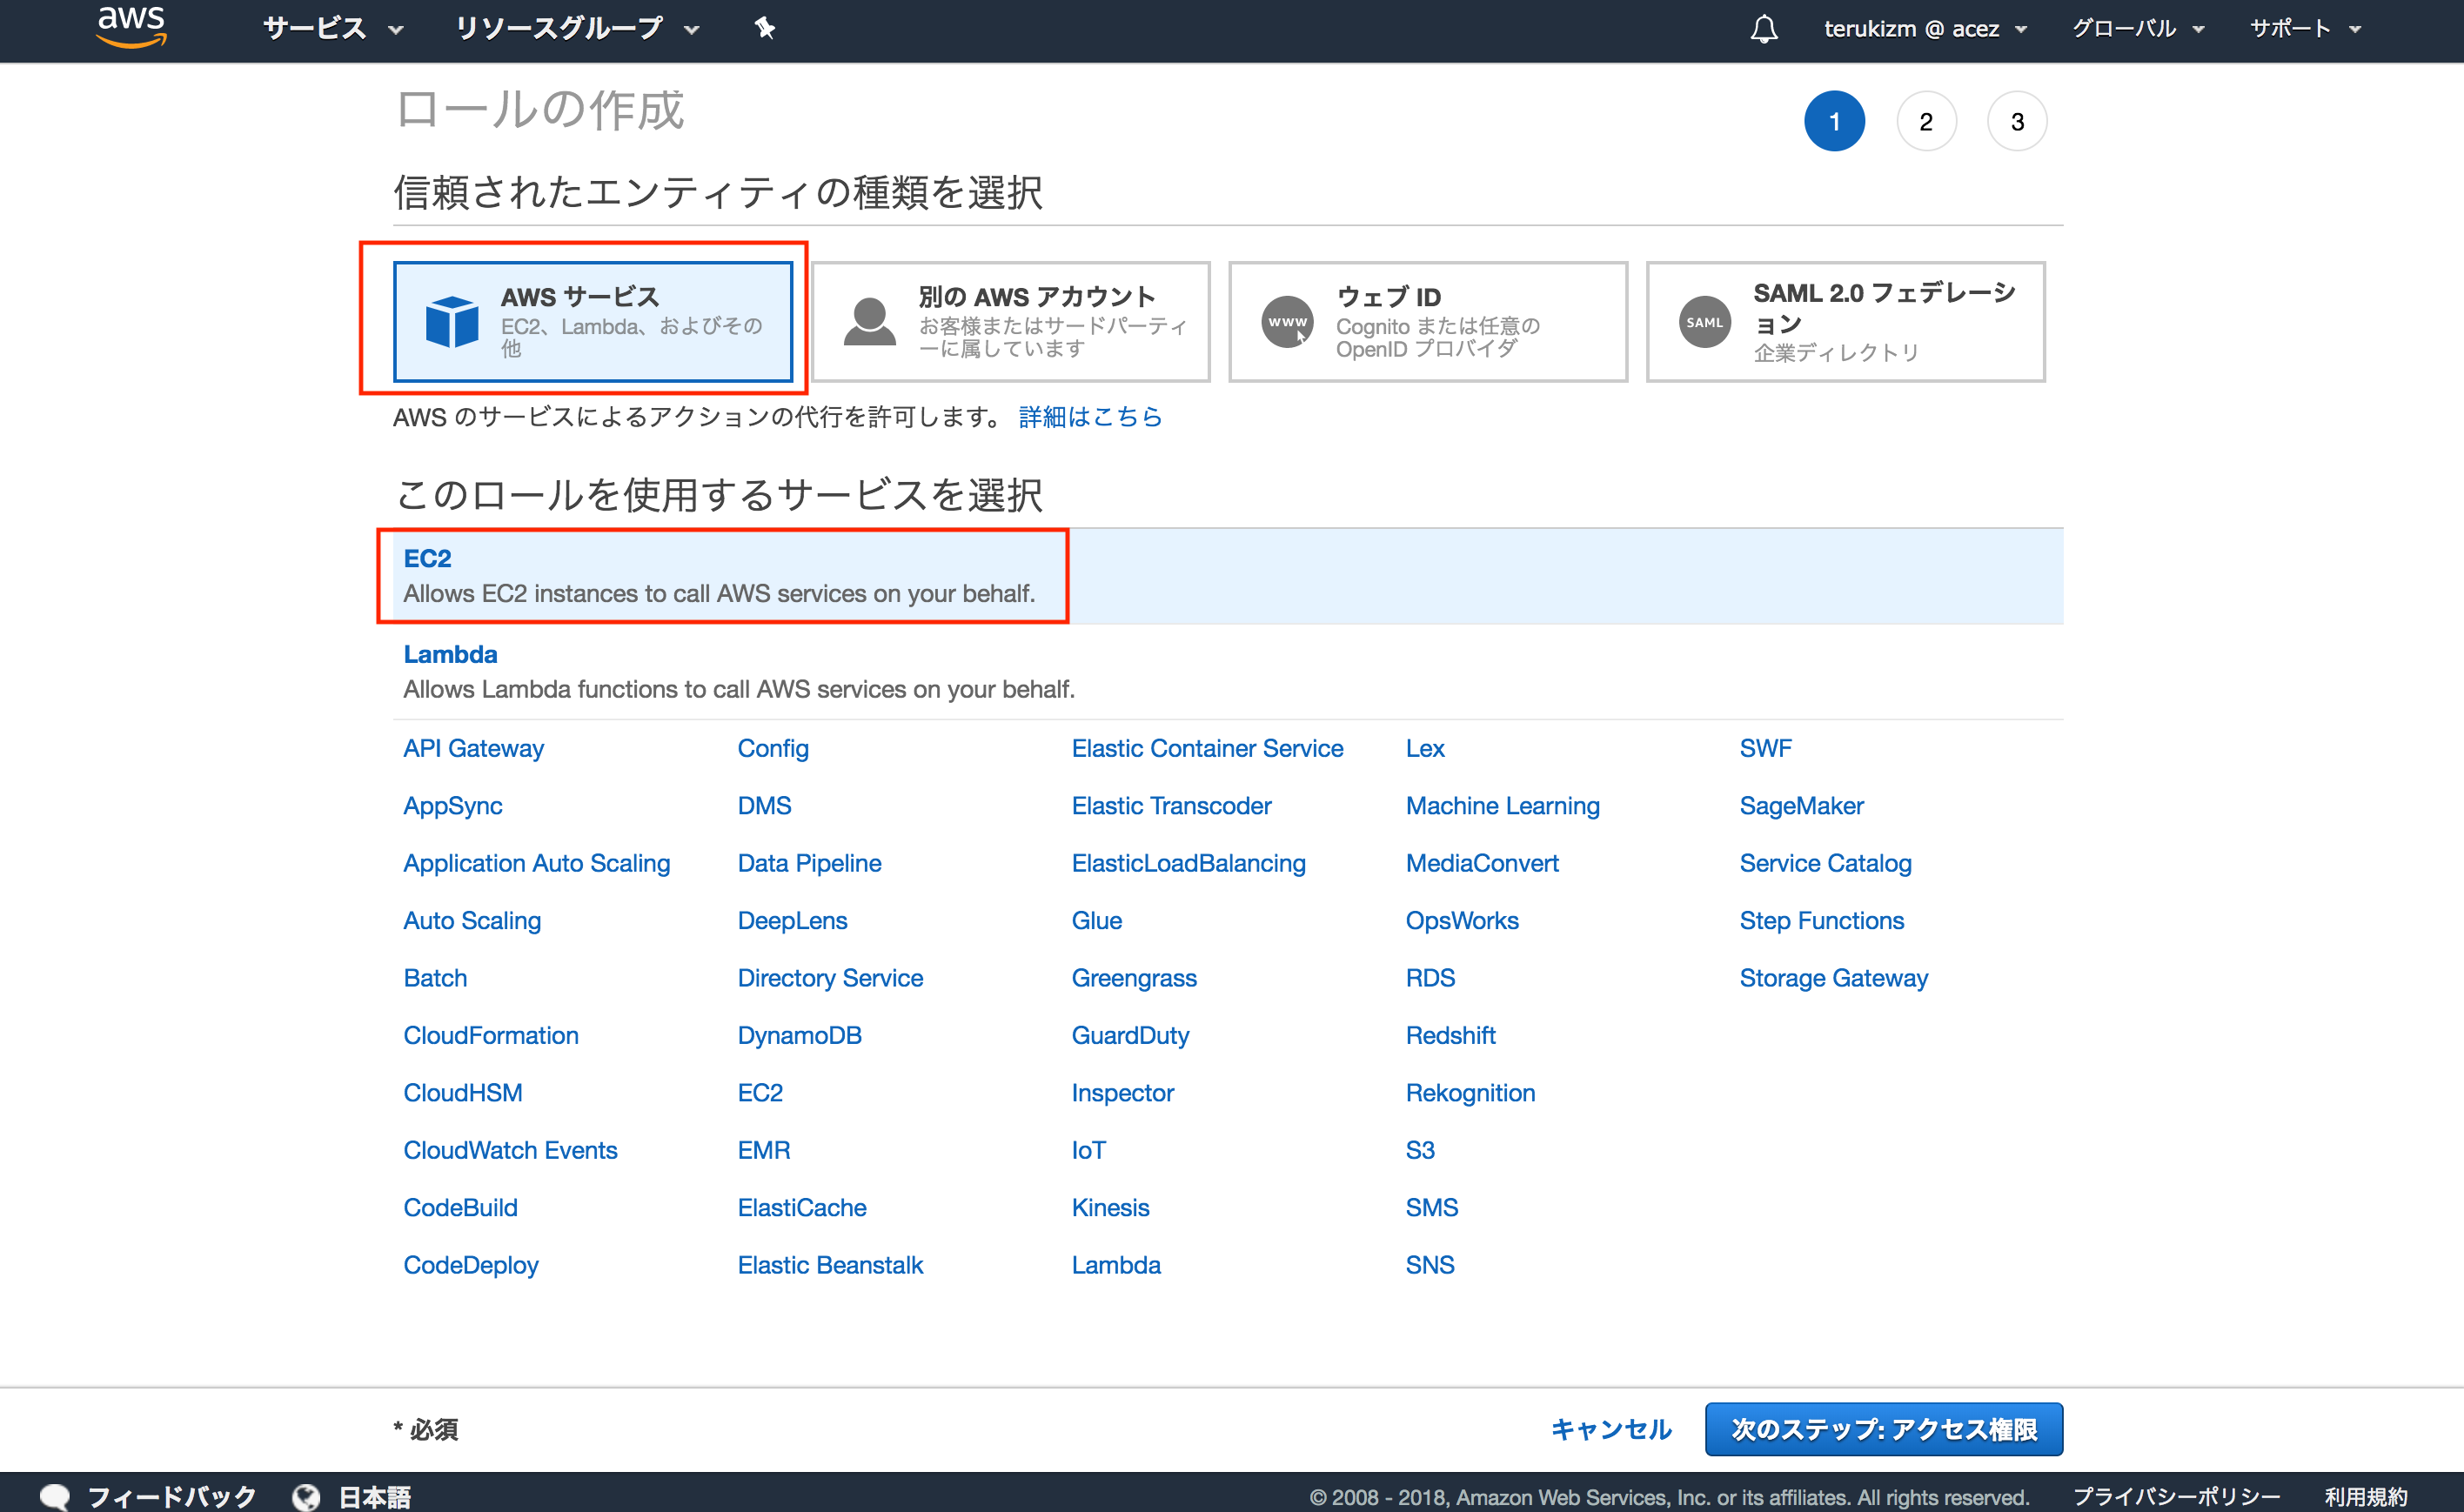2464x1512 pixels.
Task: Click the SAML icon on the federation card
Action: (1704, 322)
